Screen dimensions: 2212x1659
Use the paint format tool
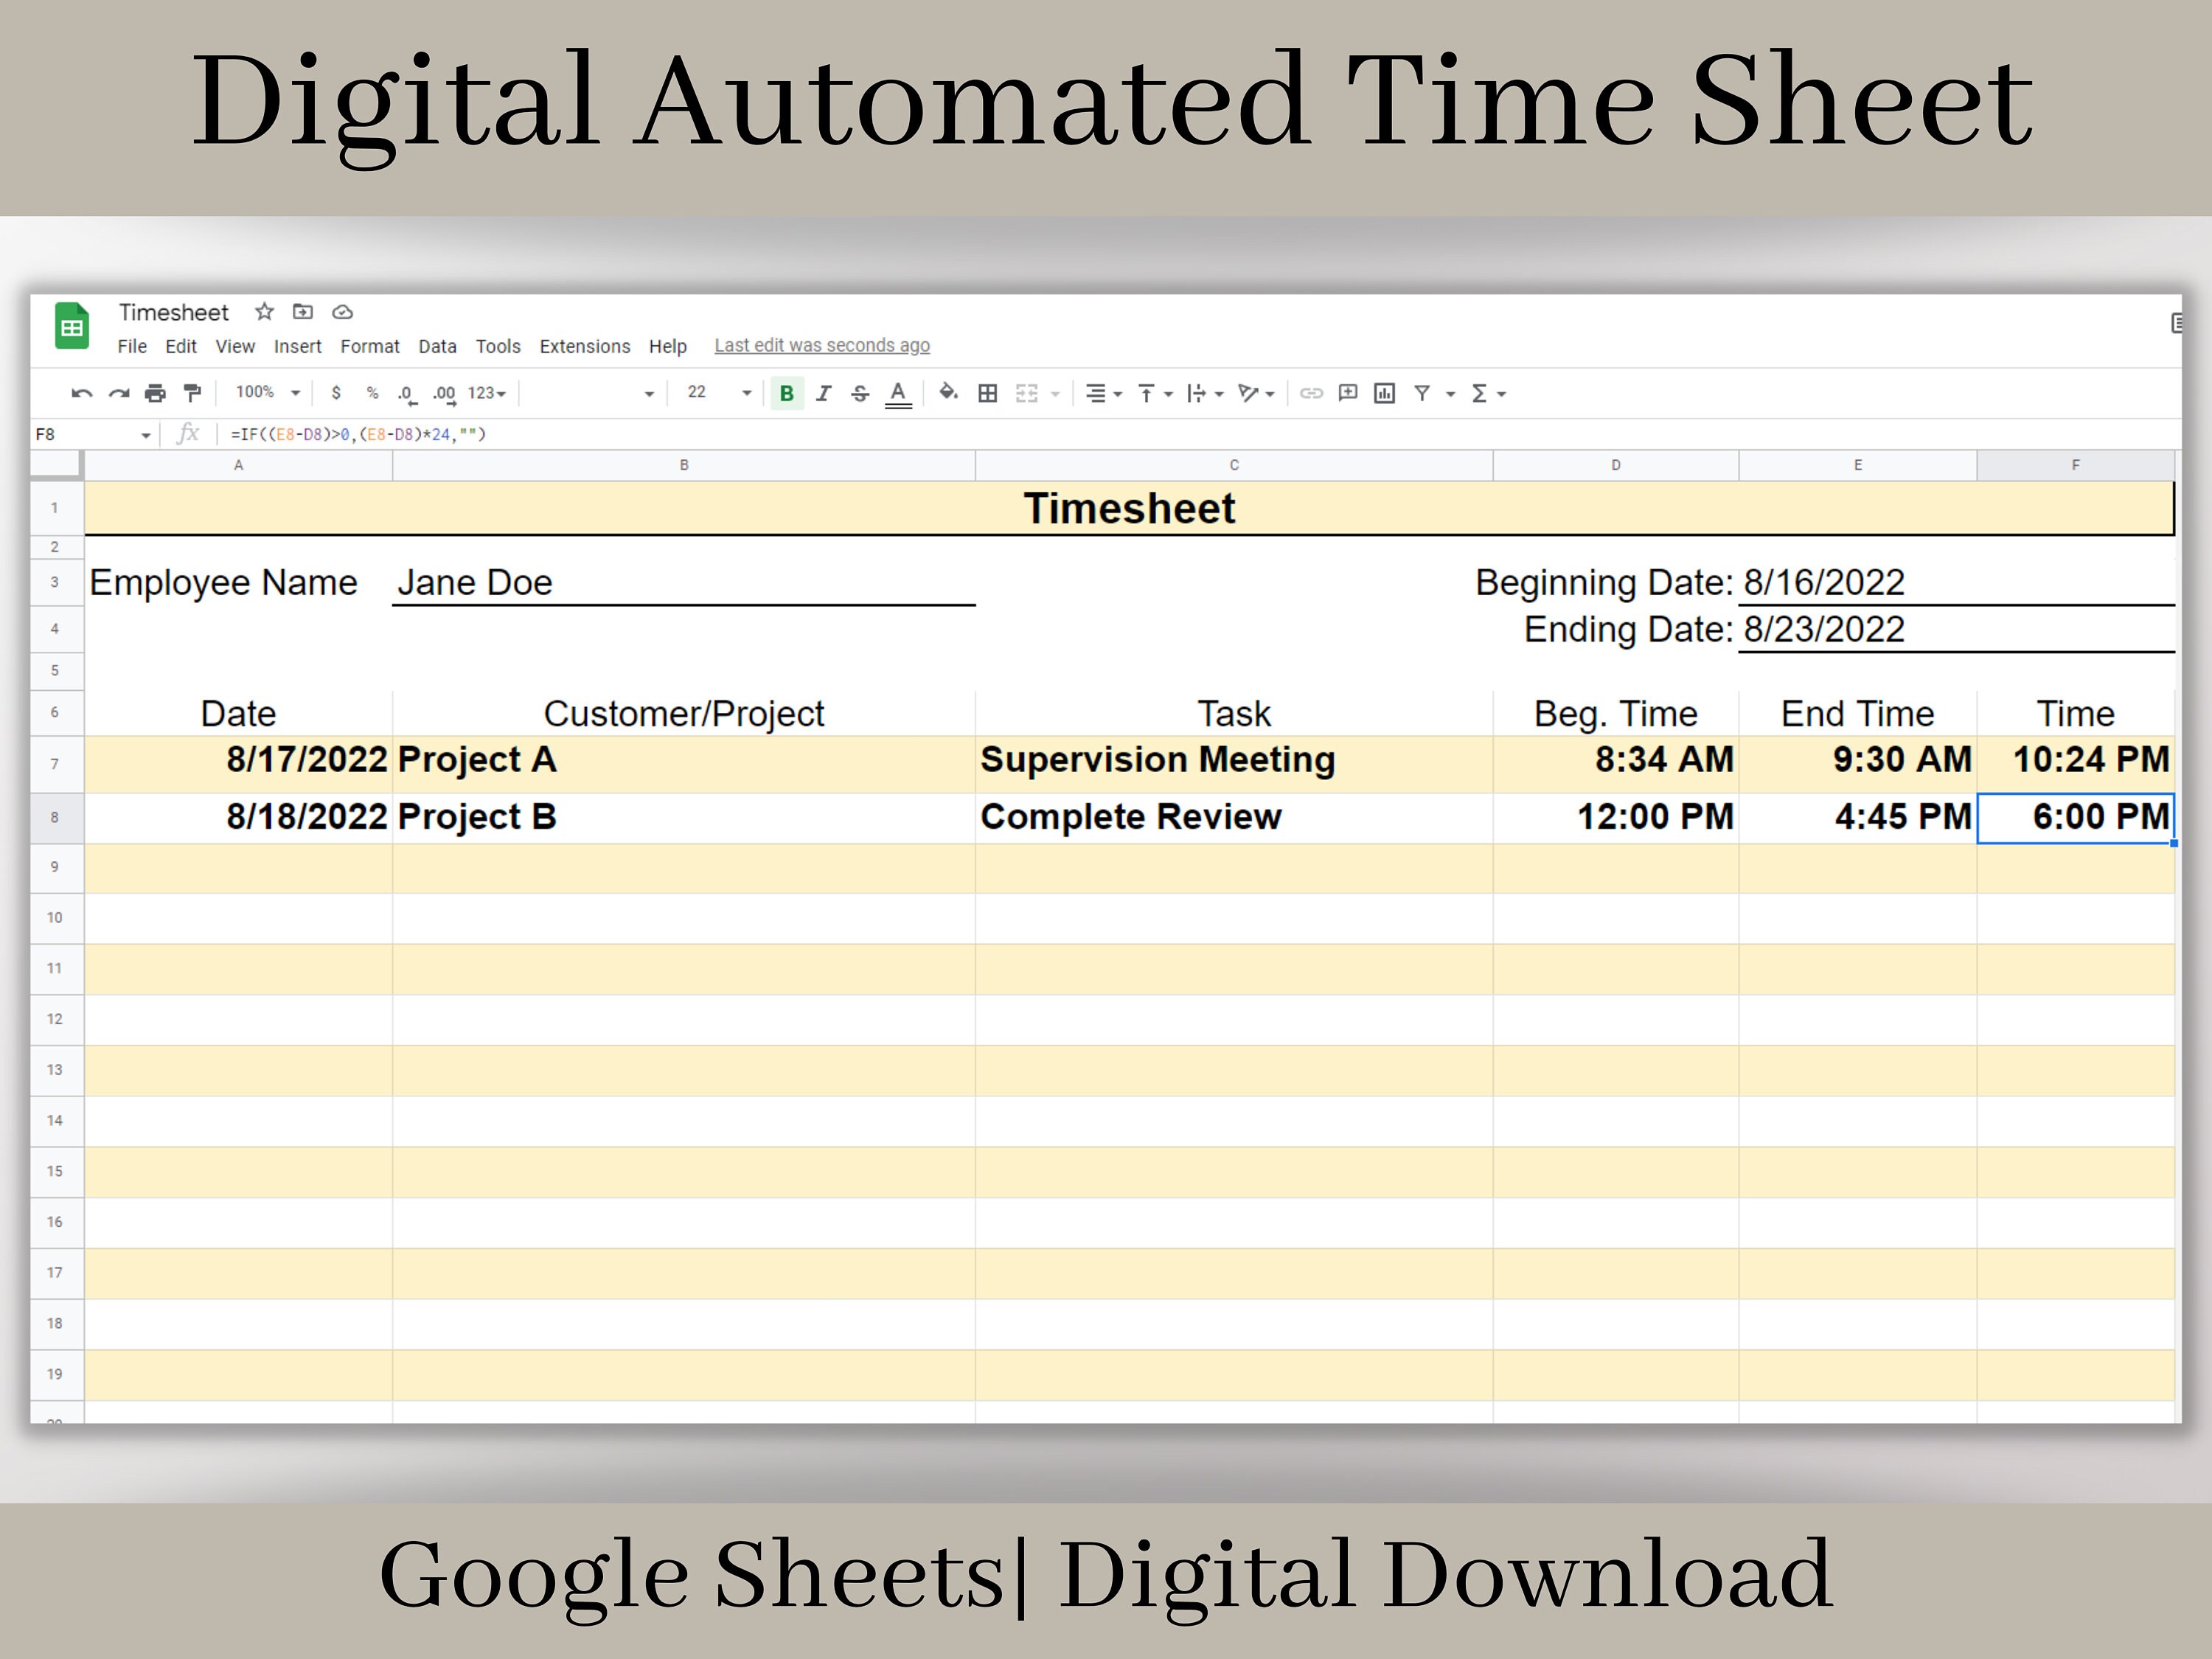pos(192,393)
